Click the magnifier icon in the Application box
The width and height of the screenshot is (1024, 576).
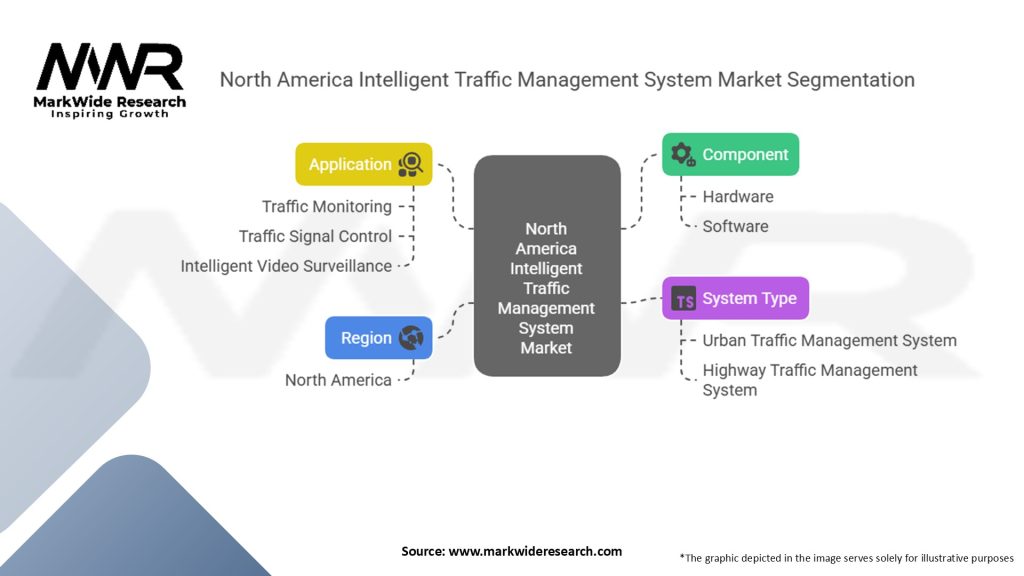(410, 165)
